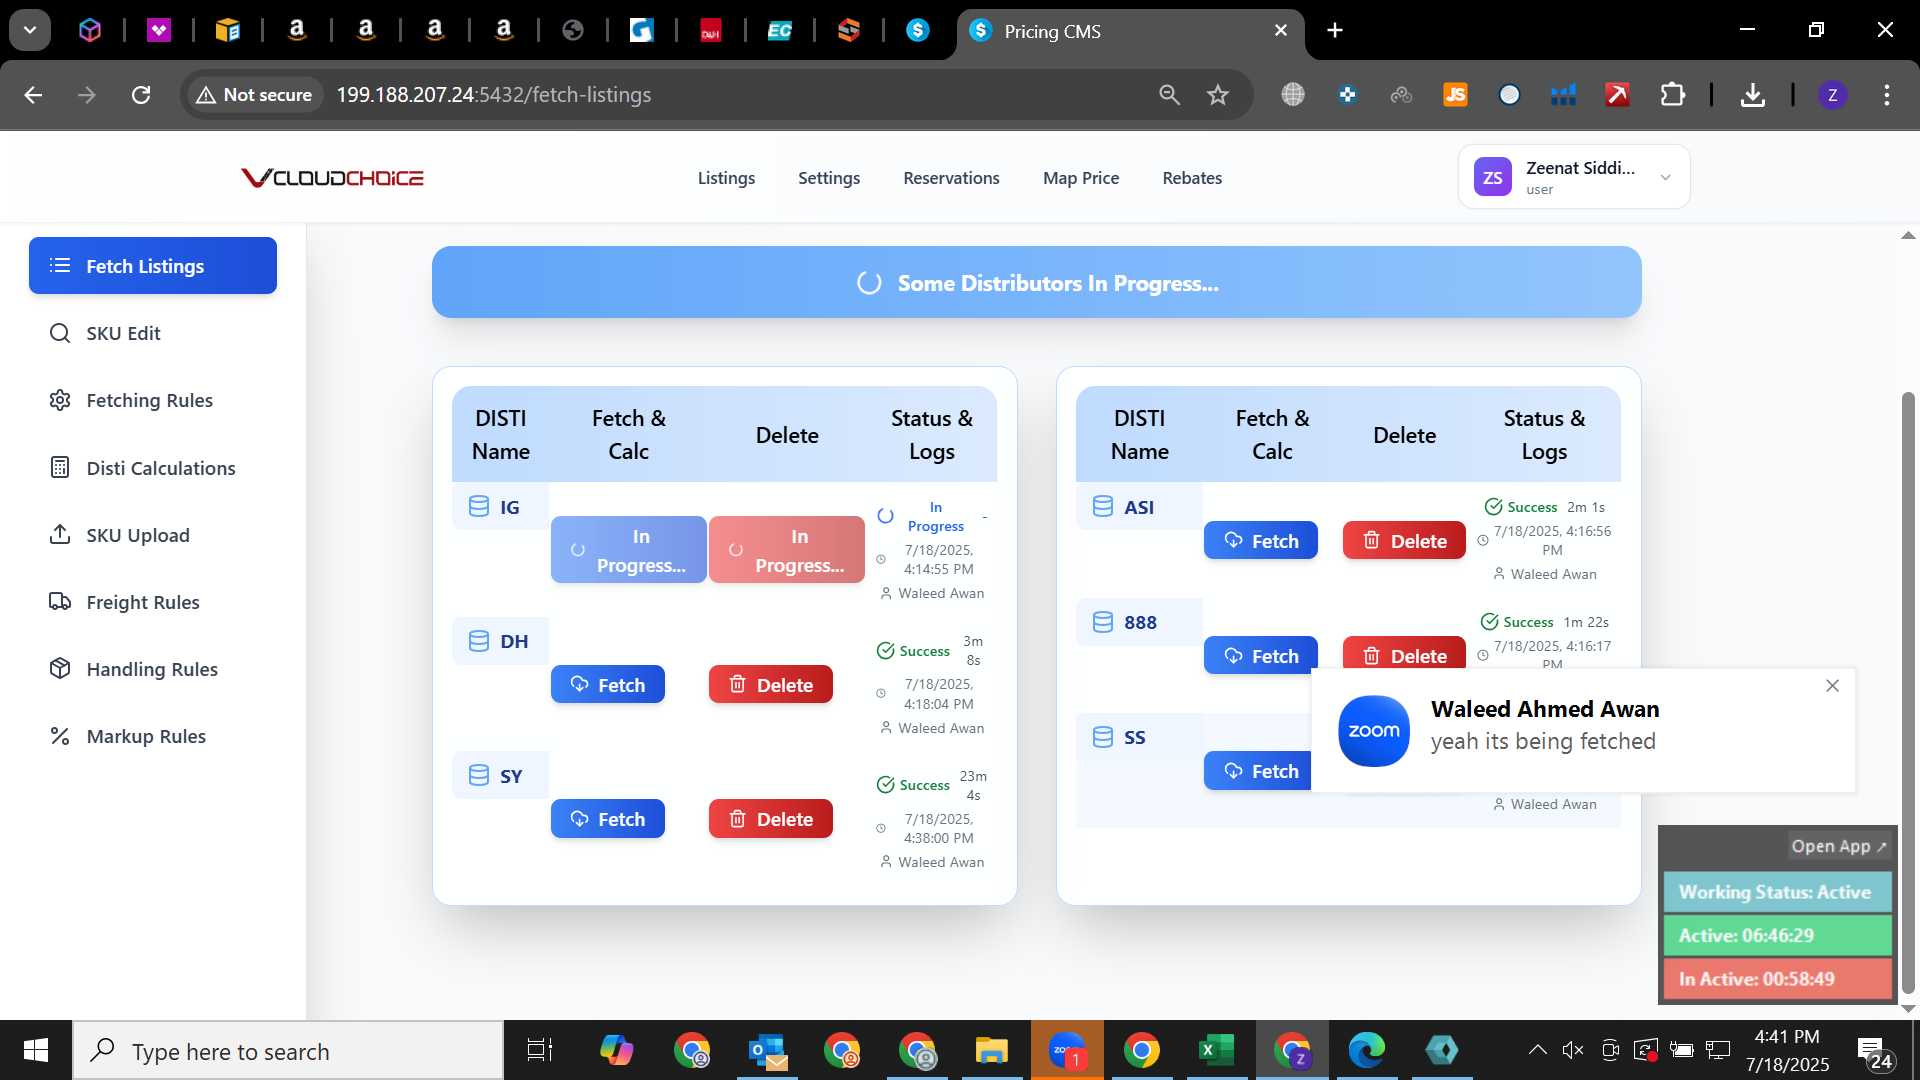Open Fetch Listings in the sidebar

click(153, 266)
